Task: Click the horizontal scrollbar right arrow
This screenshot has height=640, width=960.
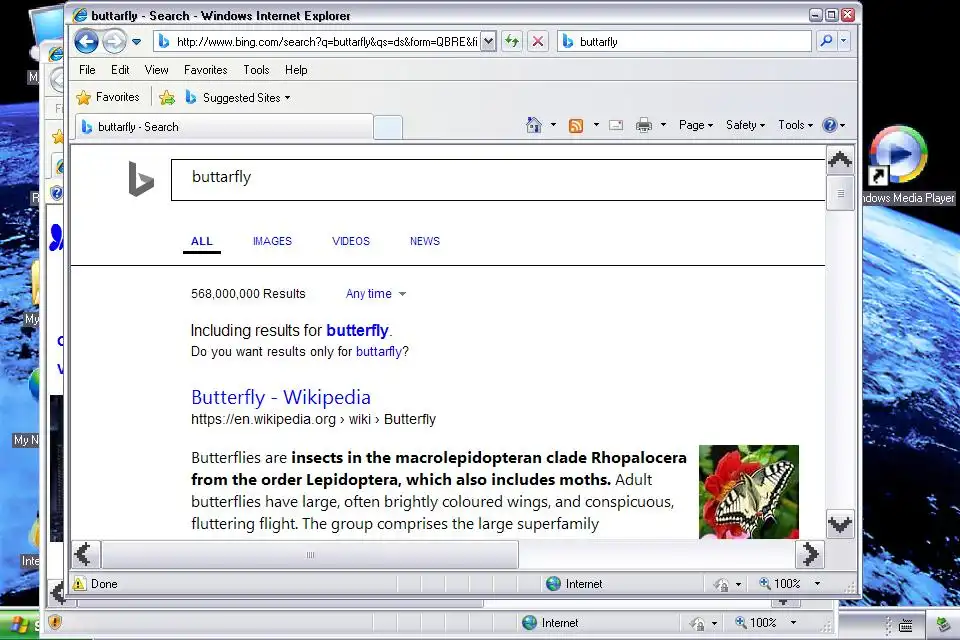Action: point(810,555)
